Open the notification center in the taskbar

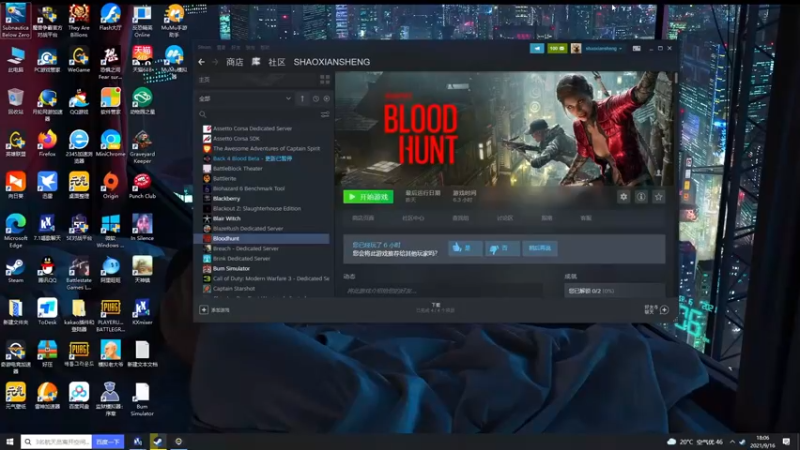[786, 441]
